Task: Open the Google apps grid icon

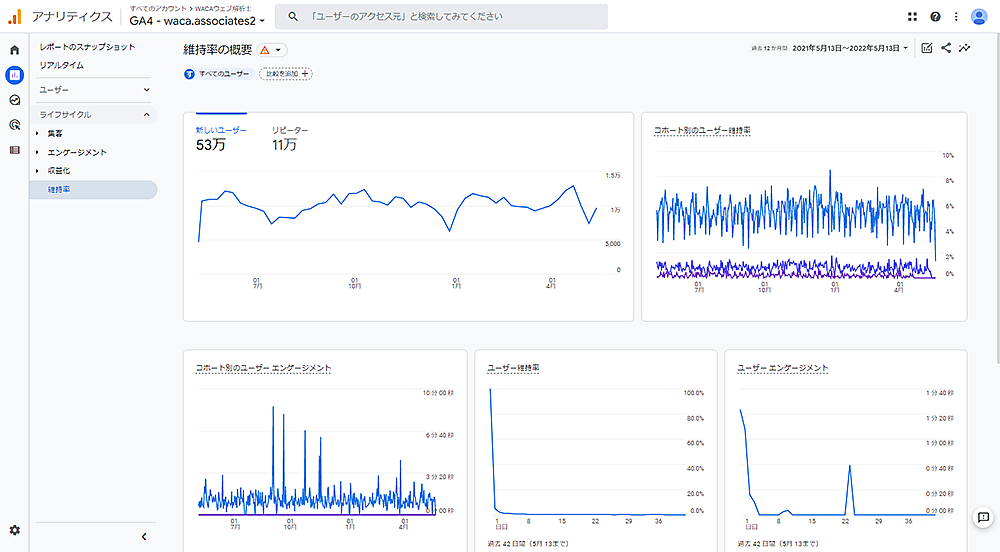Action: pyautogui.click(x=912, y=17)
